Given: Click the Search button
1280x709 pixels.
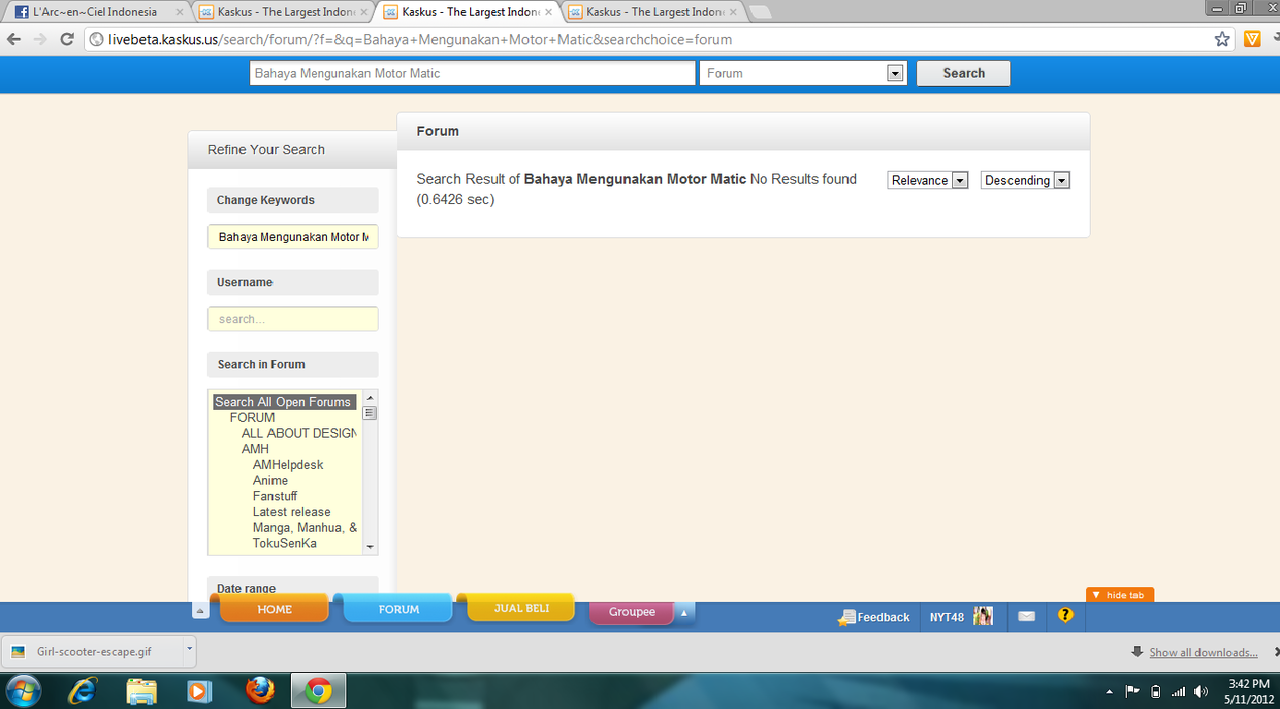Looking at the screenshot, I should click(x=963, y=73).
